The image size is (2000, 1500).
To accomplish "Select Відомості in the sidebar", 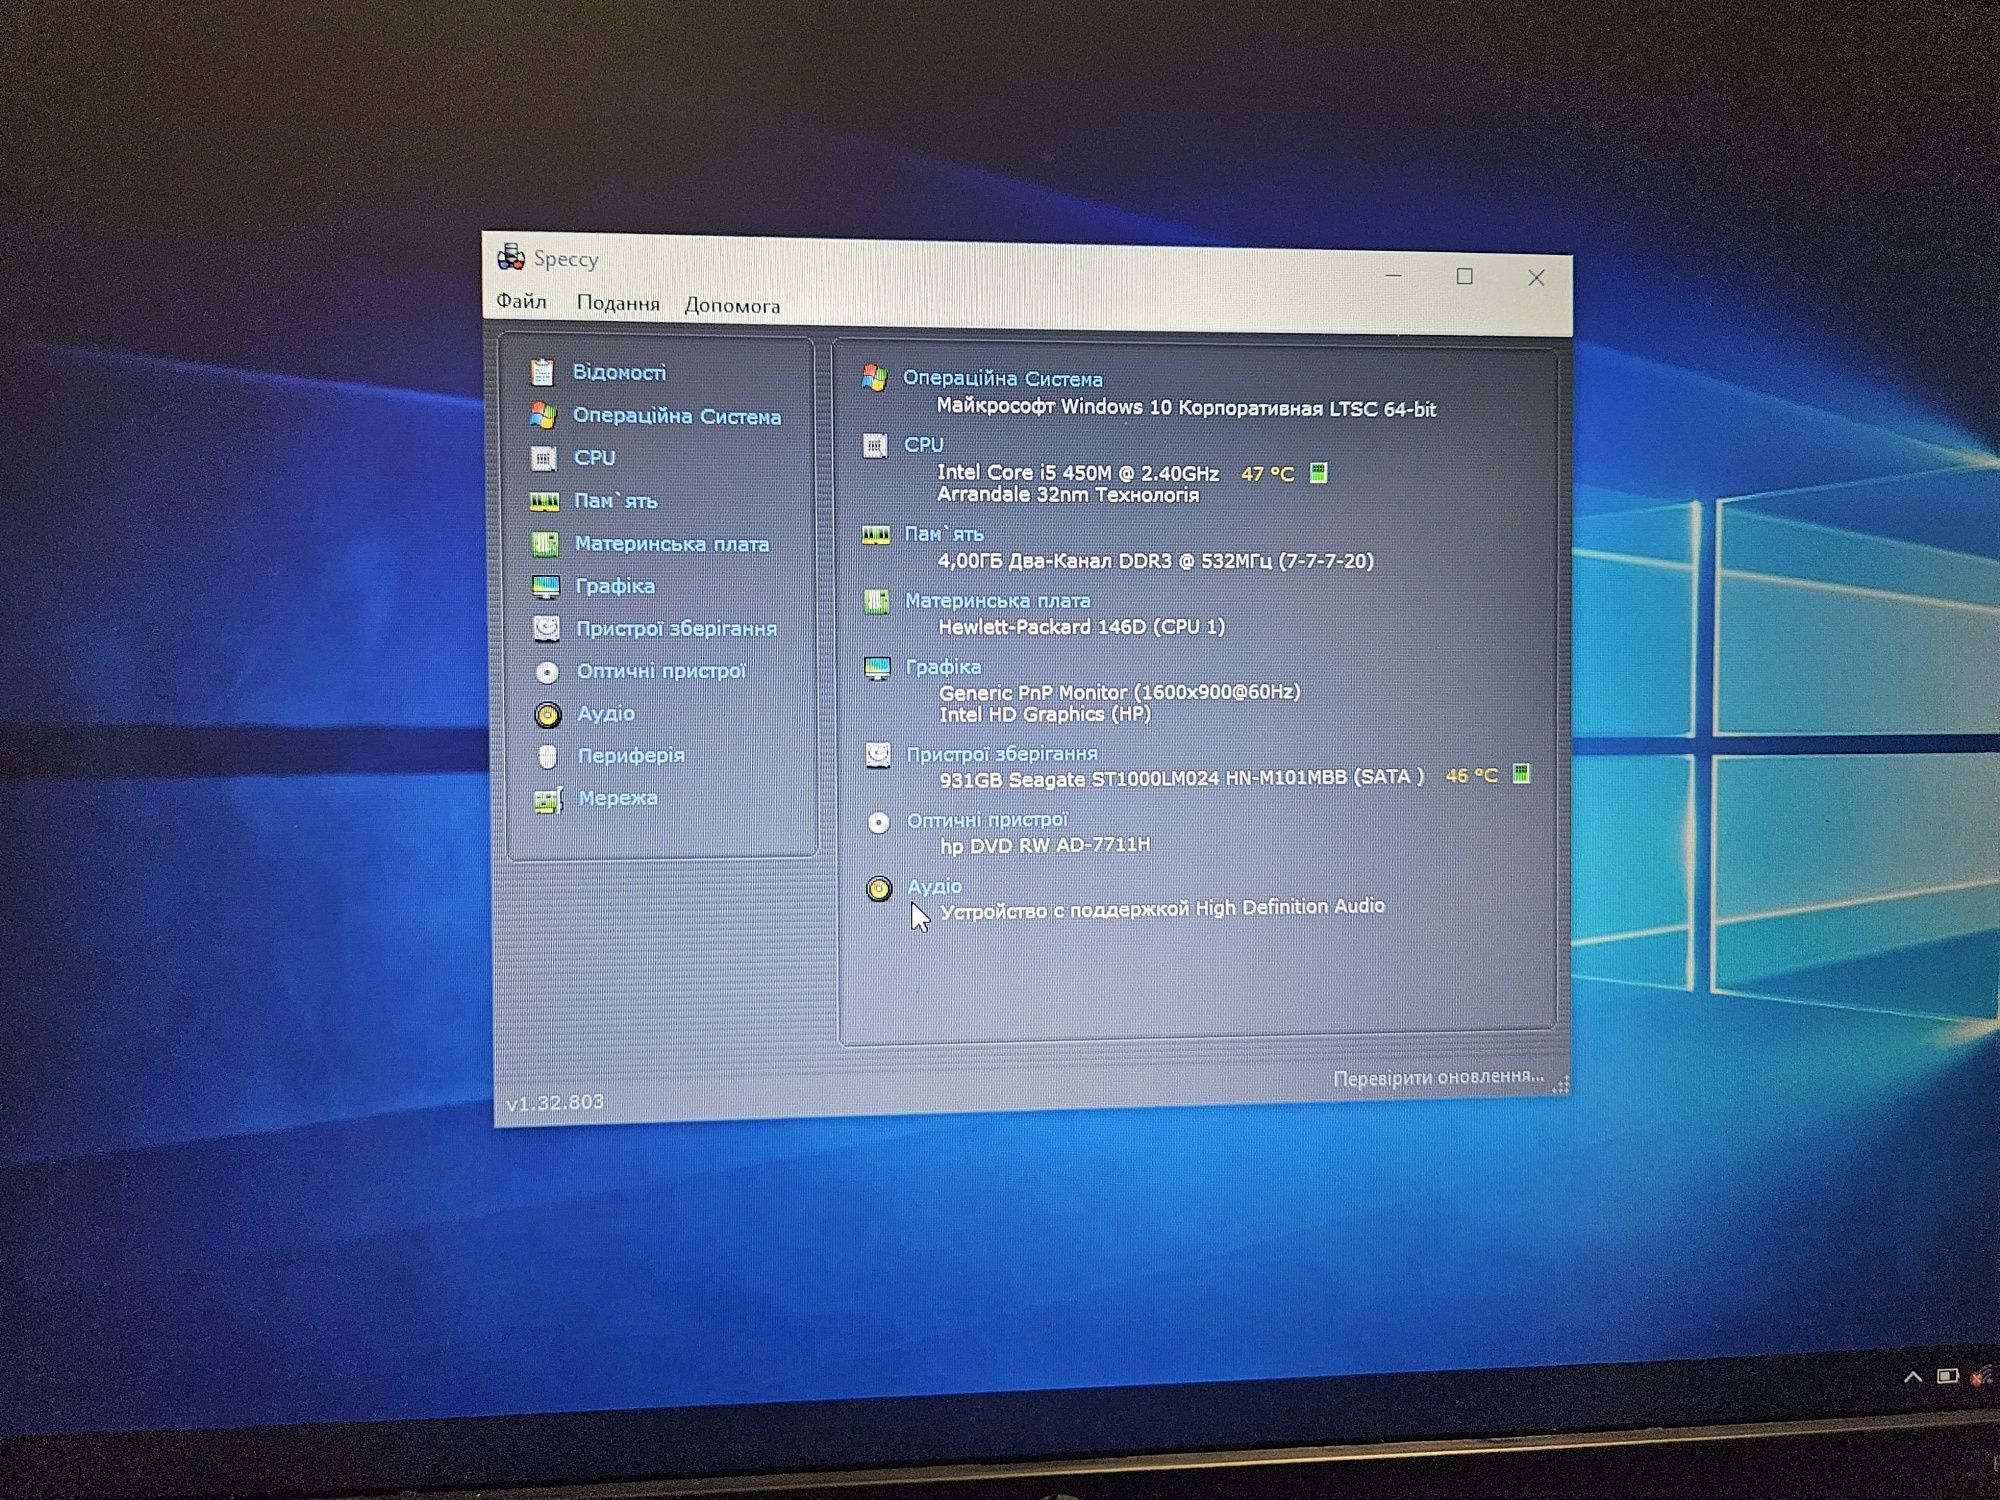I will (619, 372).
